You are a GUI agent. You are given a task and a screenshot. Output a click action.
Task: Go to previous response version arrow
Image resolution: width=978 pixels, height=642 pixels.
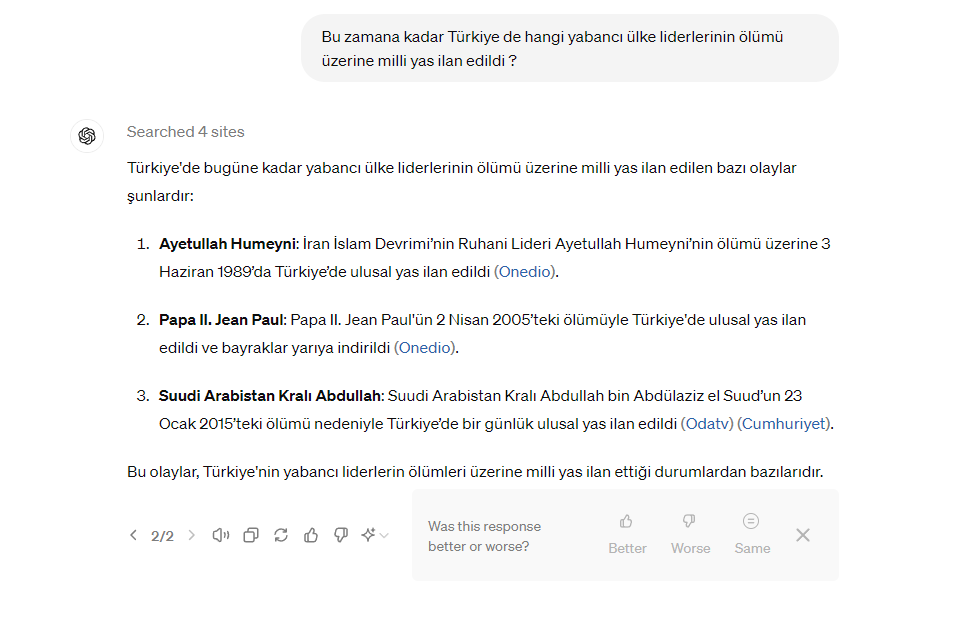(x=133, y=535)
